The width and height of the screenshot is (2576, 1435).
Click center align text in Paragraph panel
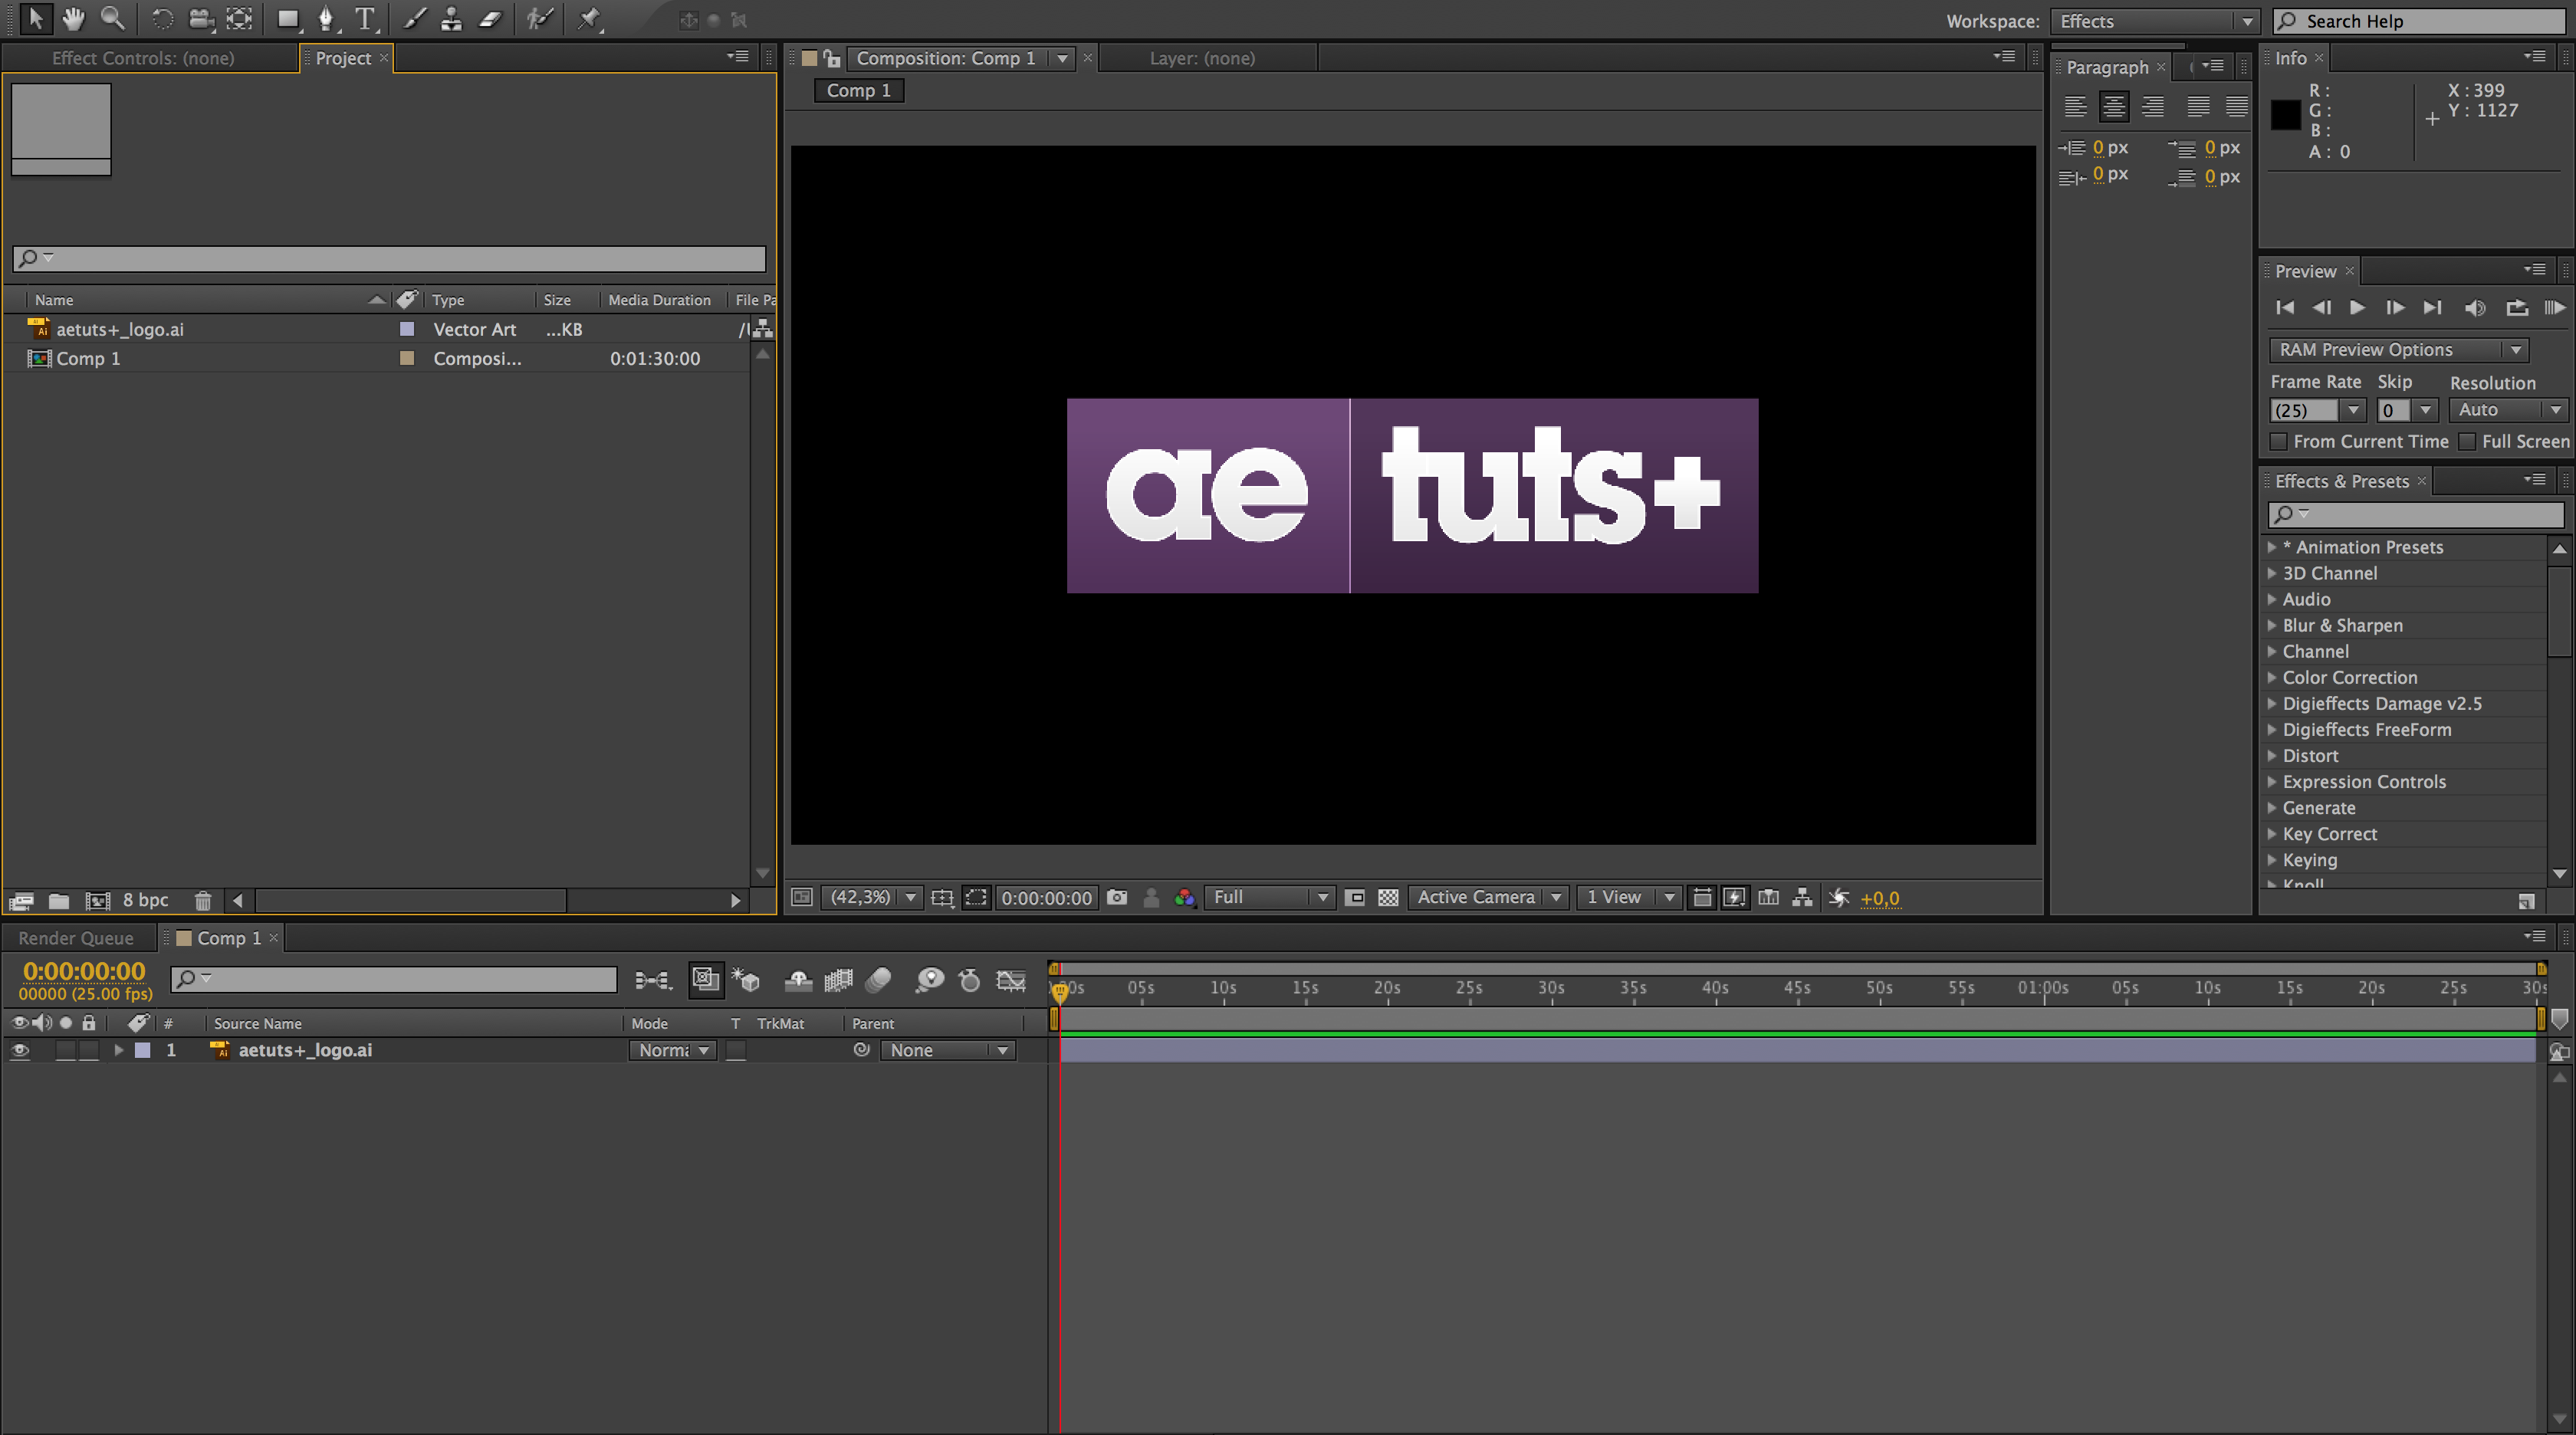[2114, 106]
